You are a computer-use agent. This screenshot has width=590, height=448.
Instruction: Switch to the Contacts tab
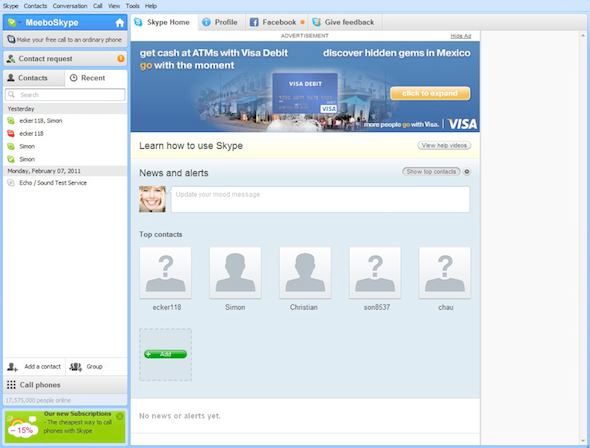[x=34, y=78]
